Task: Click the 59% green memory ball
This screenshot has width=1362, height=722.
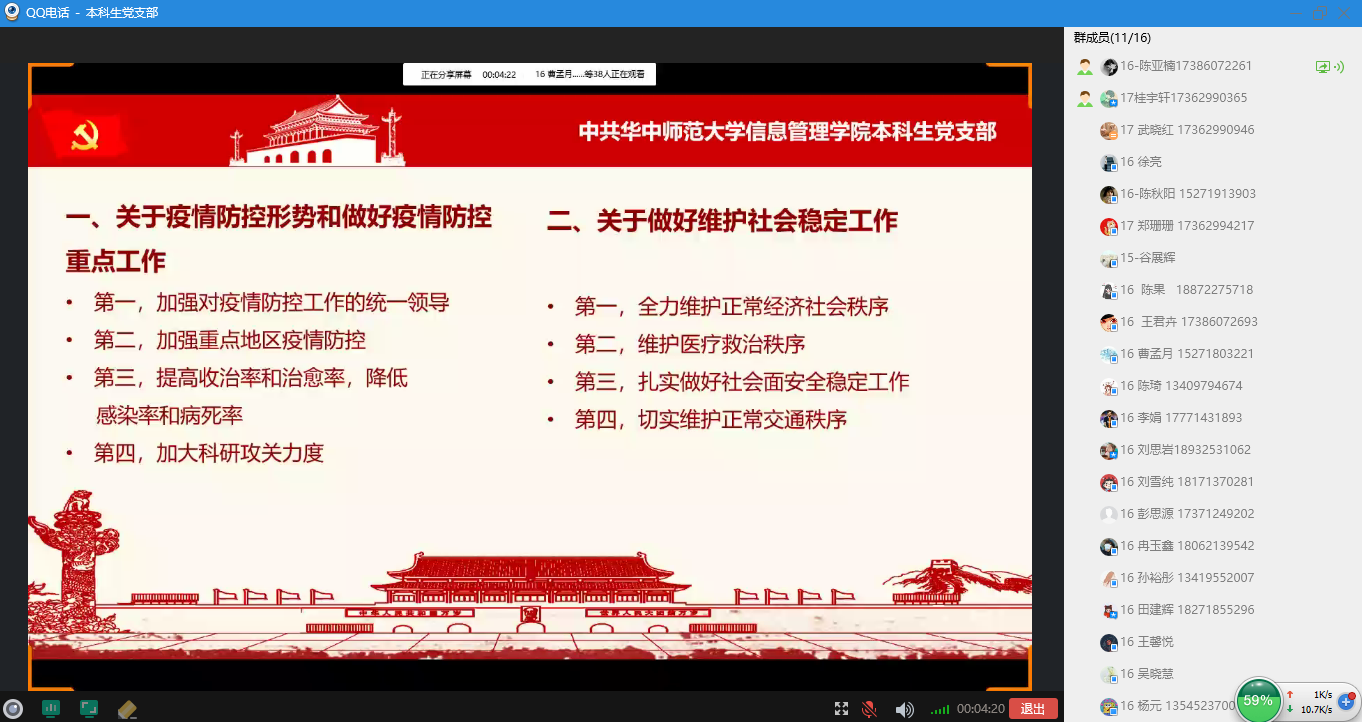Action: (x=1260, y=700)
